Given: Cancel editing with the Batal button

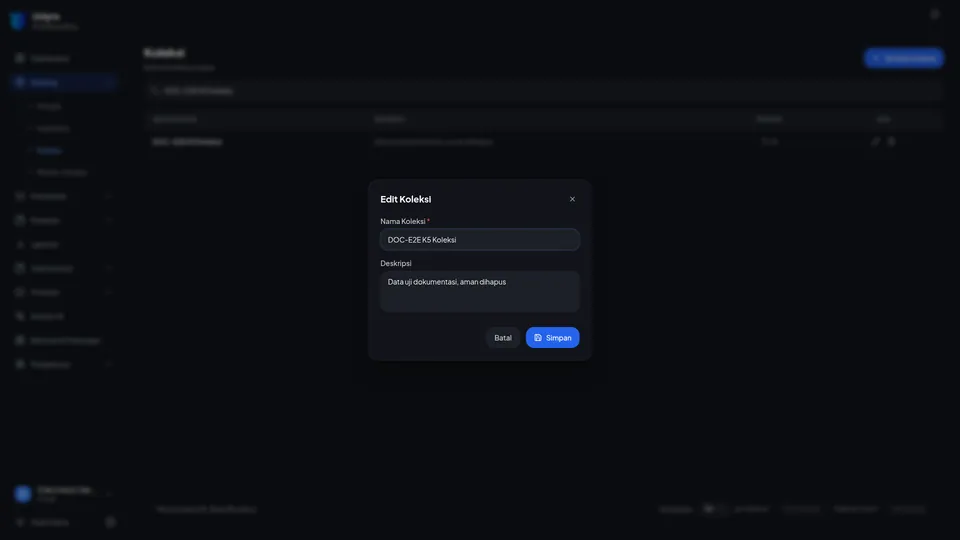Looking at the screenshot, I should click(503, 337).
